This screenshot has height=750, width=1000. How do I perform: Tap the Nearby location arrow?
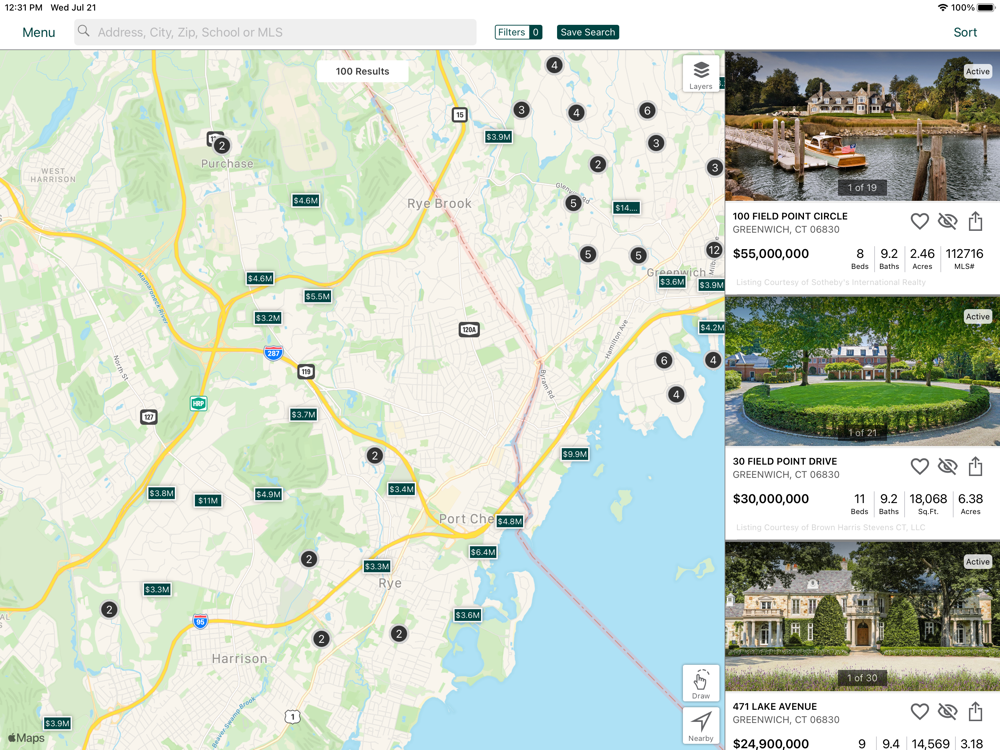[x=700, y=726]
